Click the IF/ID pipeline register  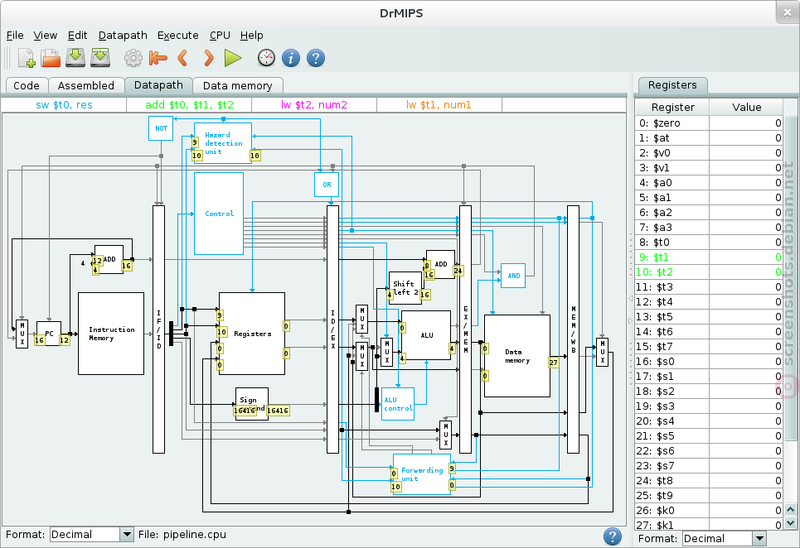click(x=159, y=329)
